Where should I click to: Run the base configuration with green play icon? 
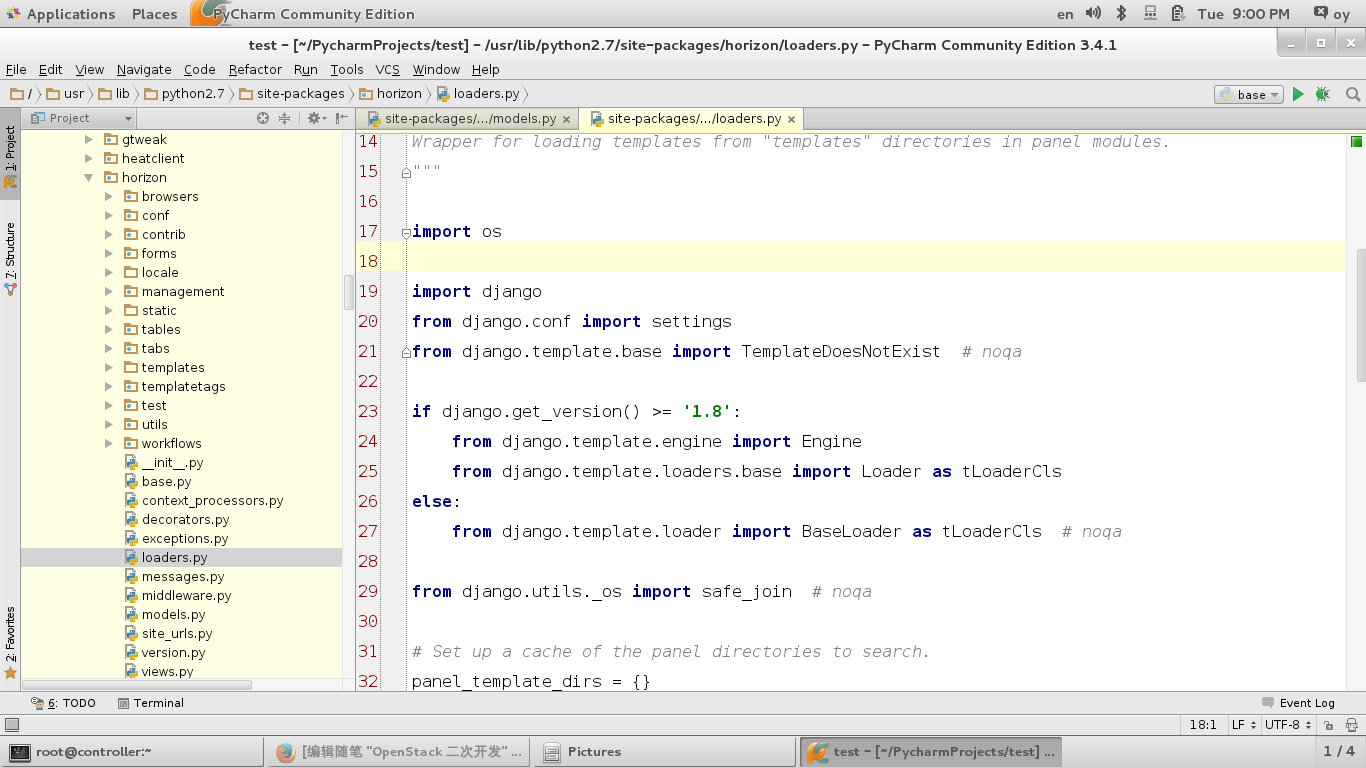pos(1298,94)
